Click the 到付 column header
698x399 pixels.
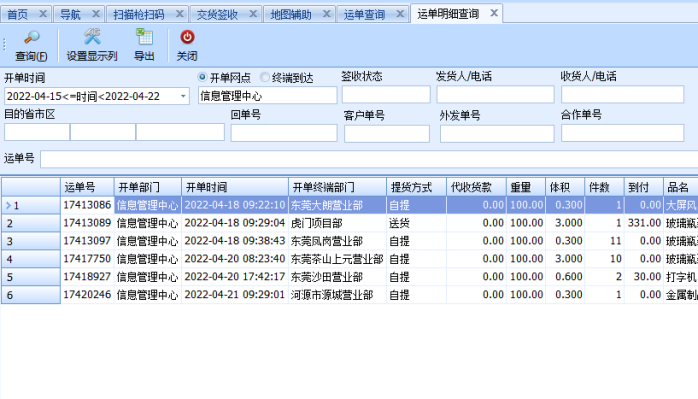pyautogui.click(x=644, y=187)
